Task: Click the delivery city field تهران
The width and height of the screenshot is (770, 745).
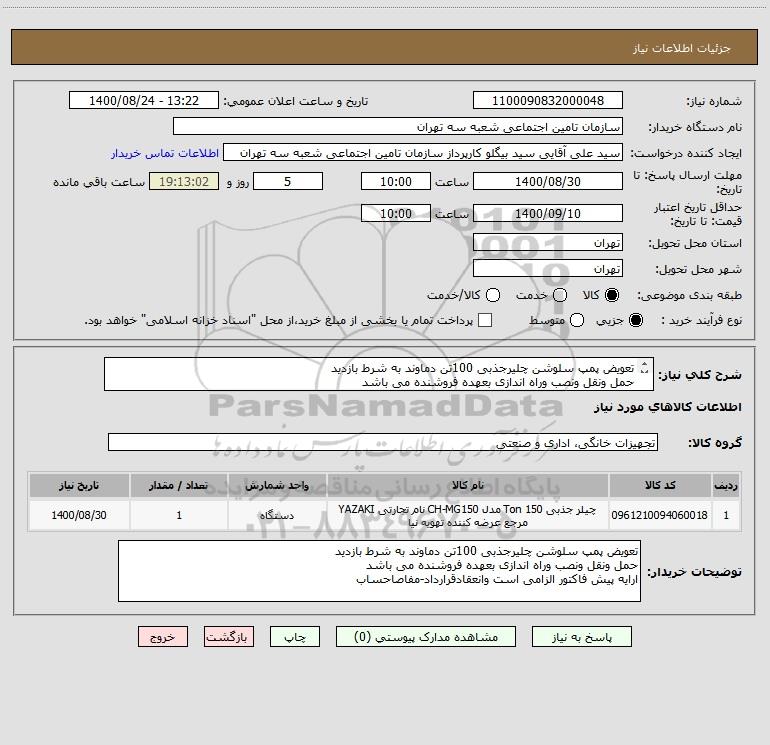Action: [x=548, y=268]
